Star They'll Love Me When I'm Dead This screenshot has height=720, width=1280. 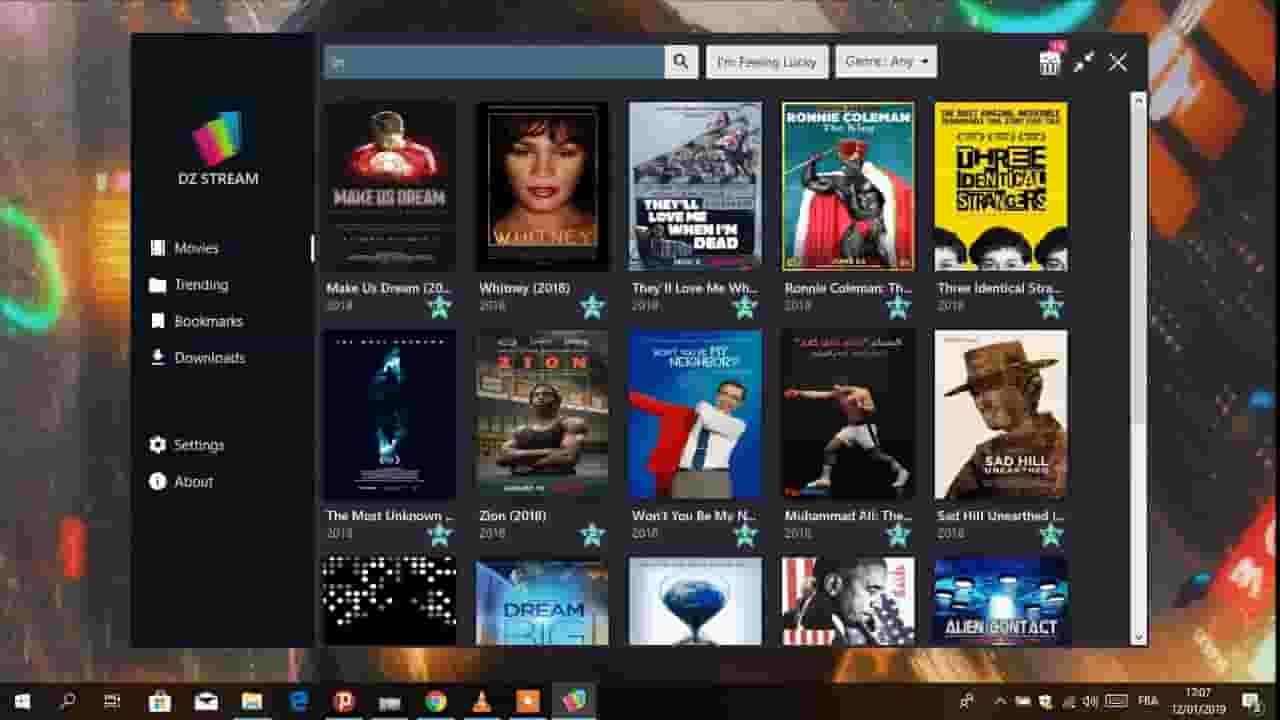tap(745, 306)
